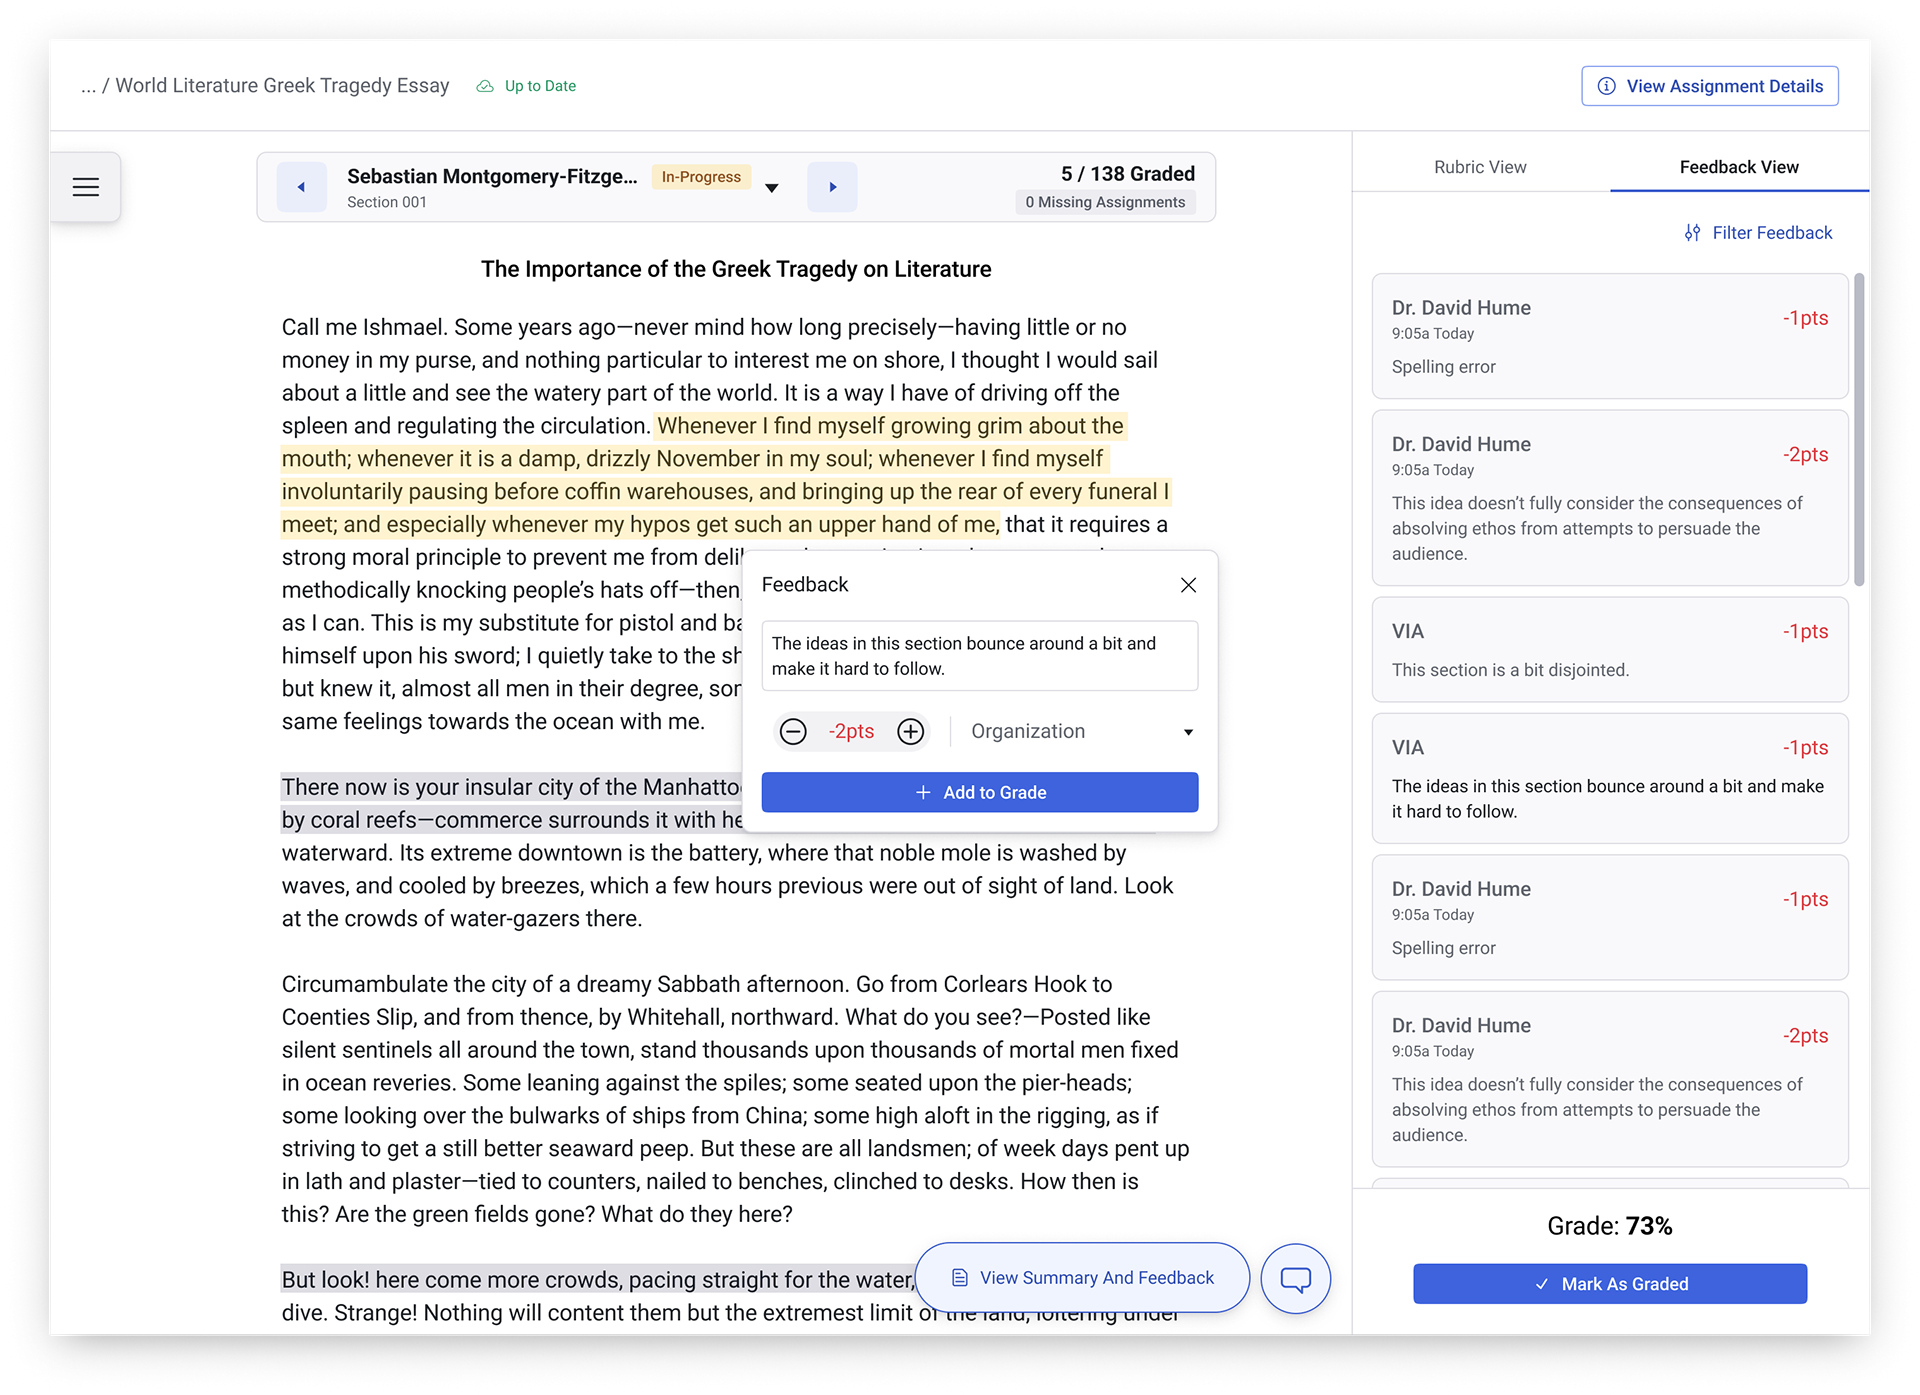Click the yellow highlighted 'Whenever I find myself' passage
This screenshot has width=1920, height=1395.
724,475
